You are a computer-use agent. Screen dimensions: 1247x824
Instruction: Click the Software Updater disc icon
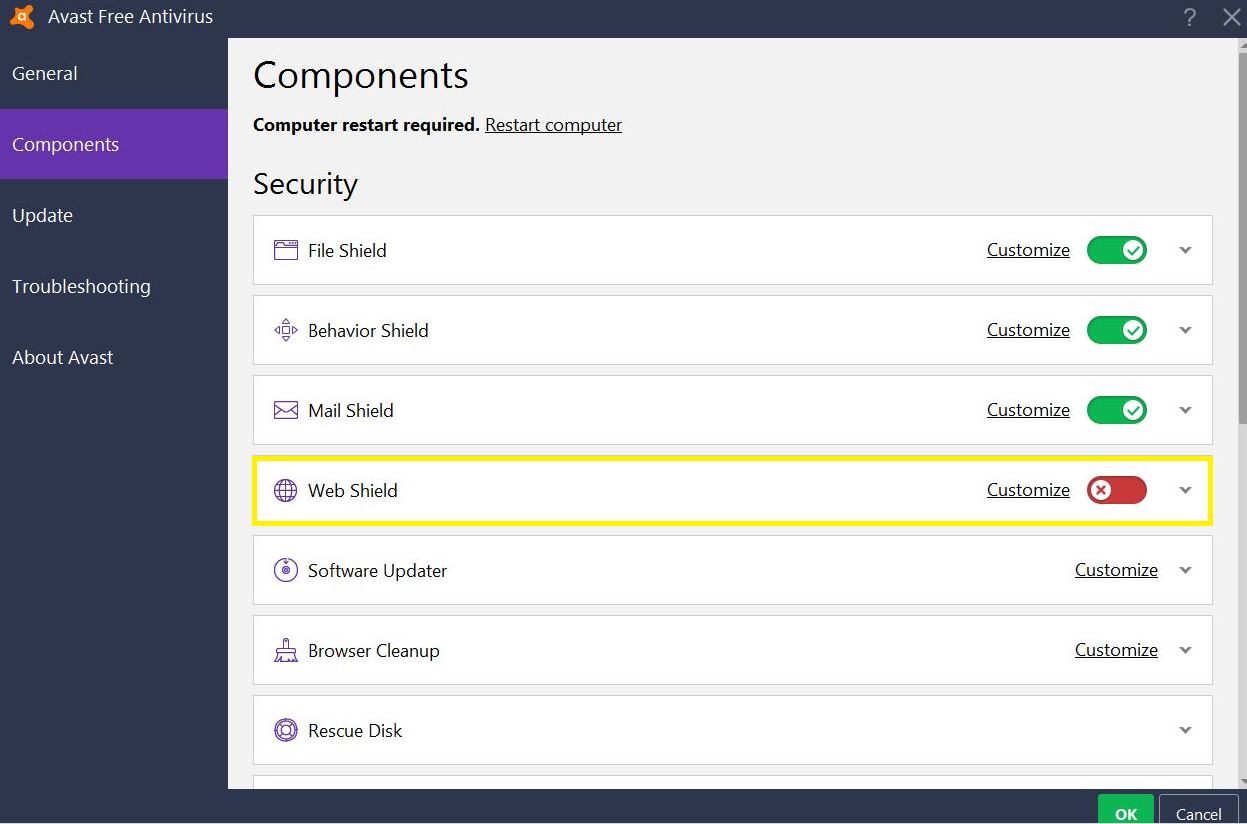click(x=286, y=570)
